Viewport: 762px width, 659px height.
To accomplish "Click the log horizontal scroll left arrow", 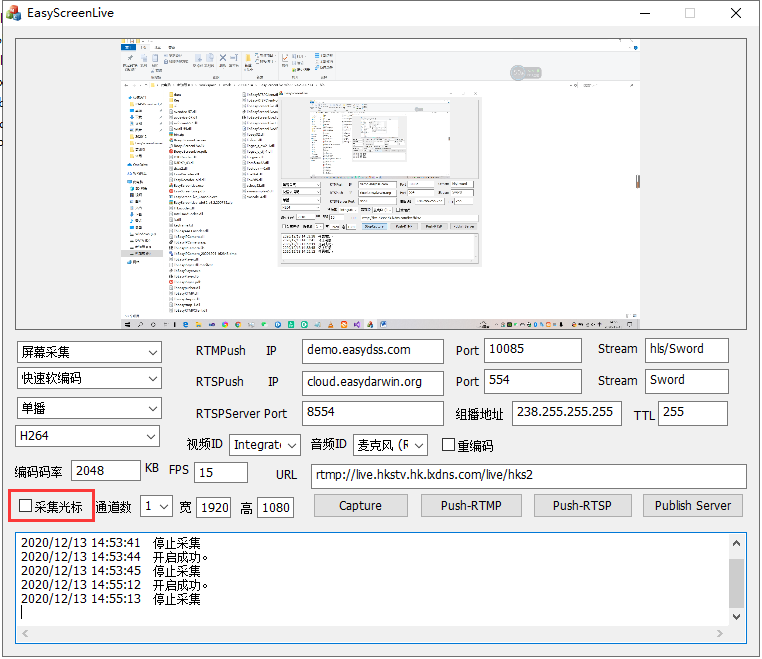I will click(25, 633).
